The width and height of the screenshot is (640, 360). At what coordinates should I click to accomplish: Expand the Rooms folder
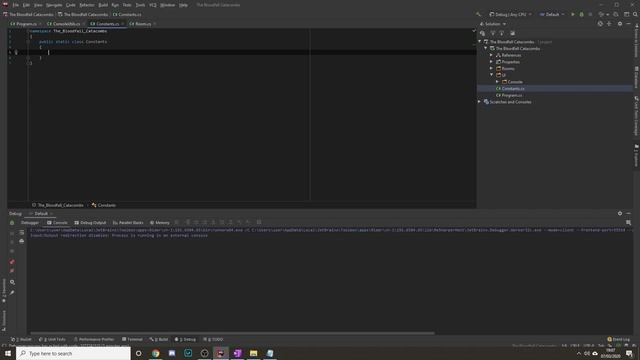(x=491, y=69)
